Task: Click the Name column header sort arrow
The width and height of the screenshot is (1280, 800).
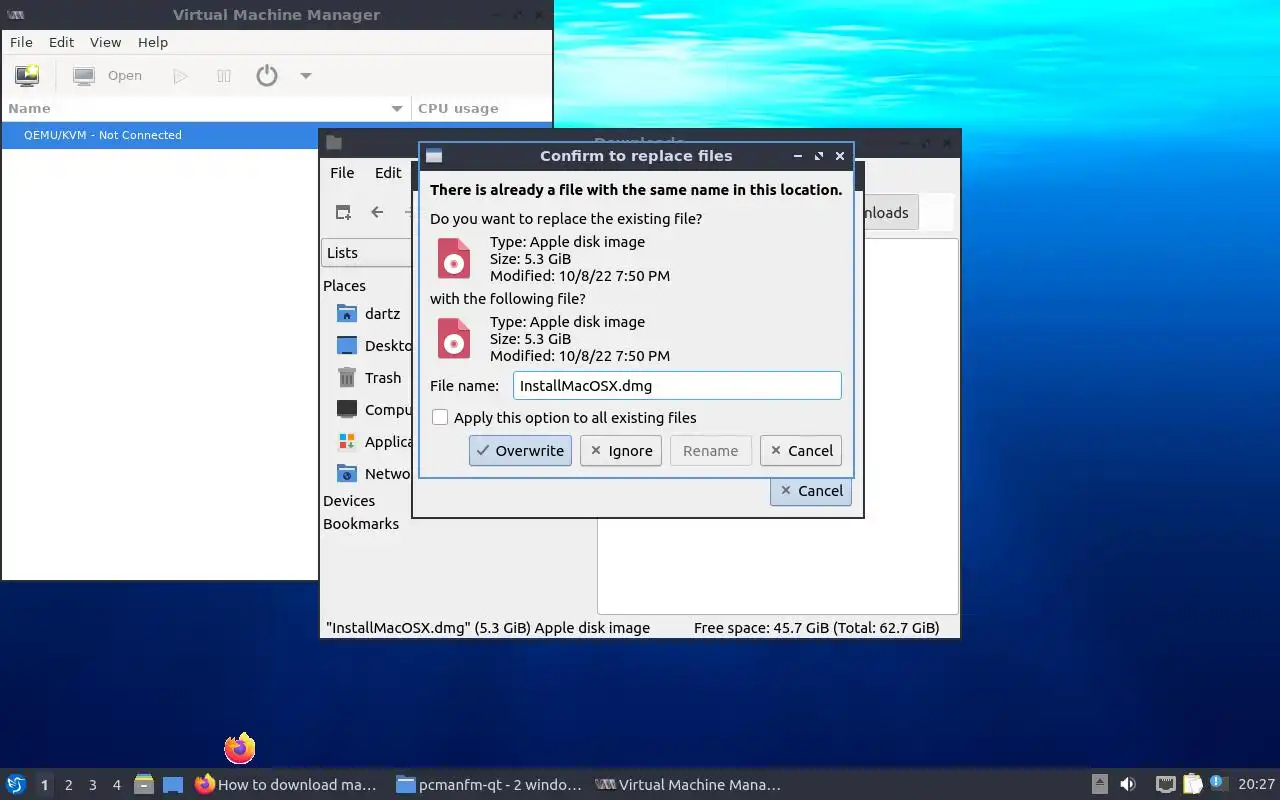Action: point(397,108)
